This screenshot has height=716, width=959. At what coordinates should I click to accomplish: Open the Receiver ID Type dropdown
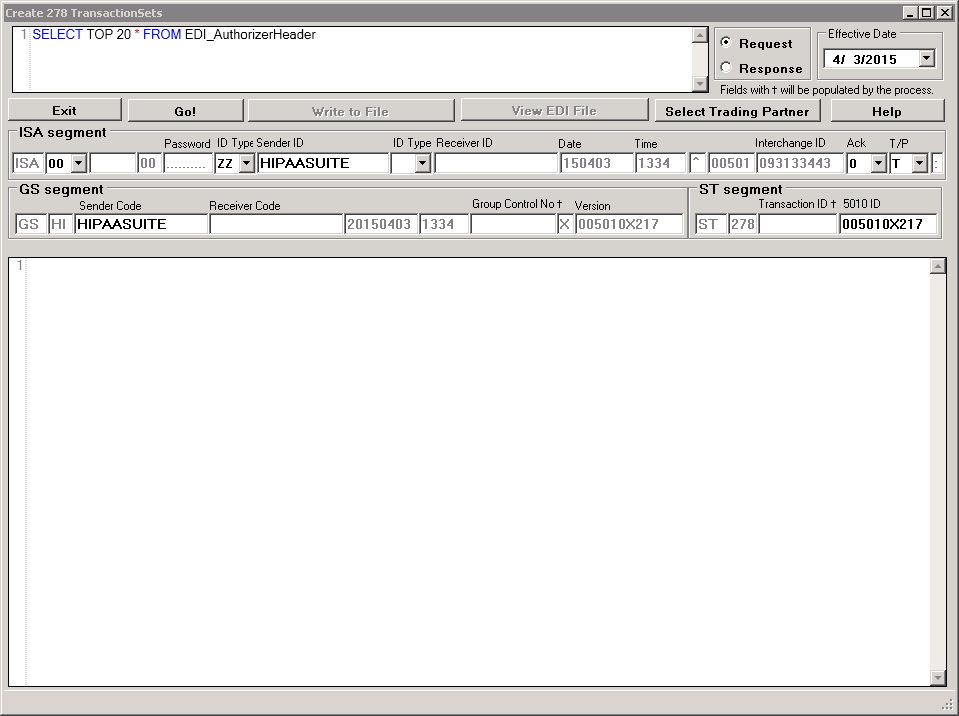click(x=425, y=162)
